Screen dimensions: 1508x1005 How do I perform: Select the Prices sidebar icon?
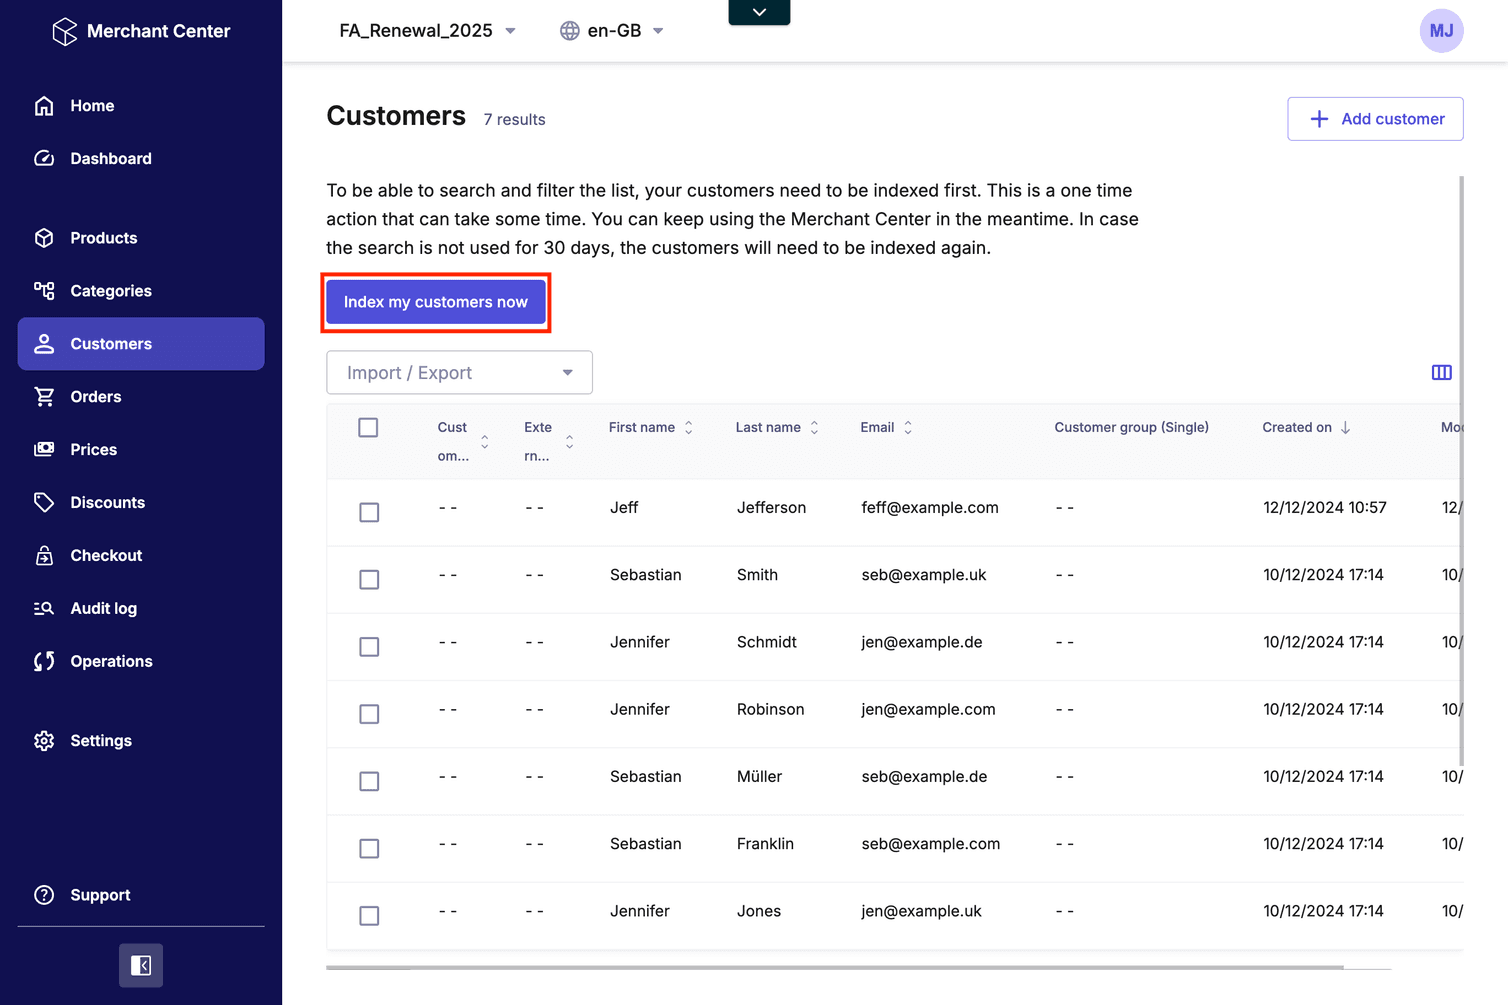(x=45, y=449)
